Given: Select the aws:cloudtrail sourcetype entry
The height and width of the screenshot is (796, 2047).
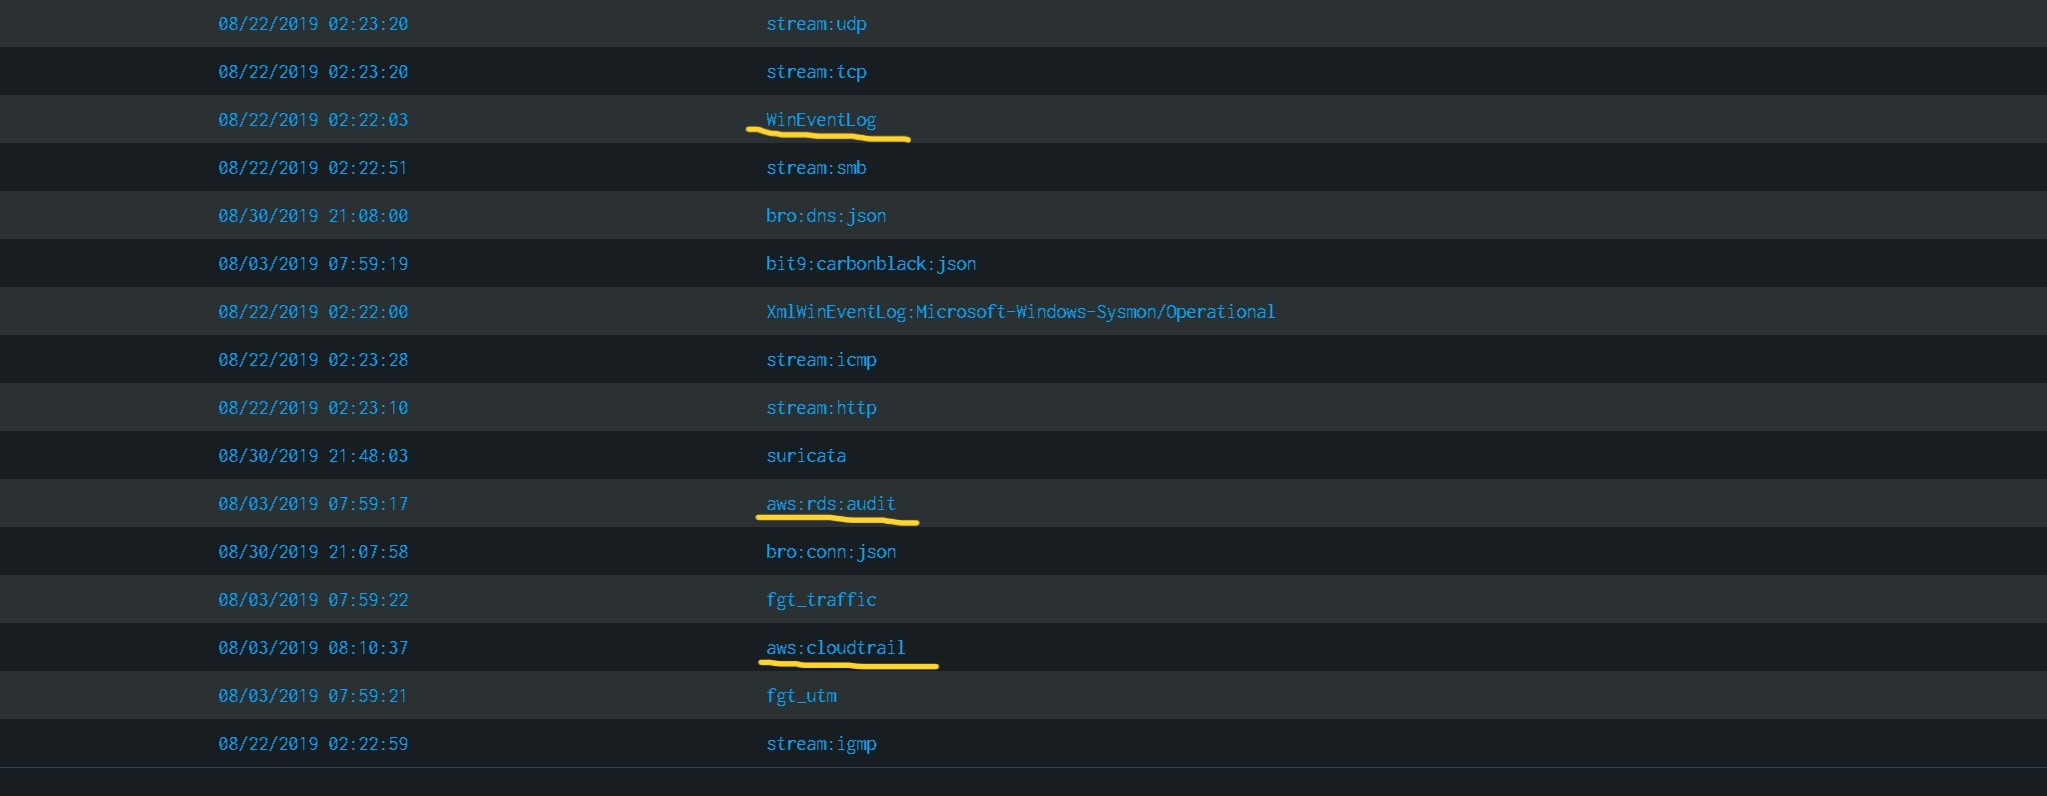Looking at the screenshot, I should [835, 648].
